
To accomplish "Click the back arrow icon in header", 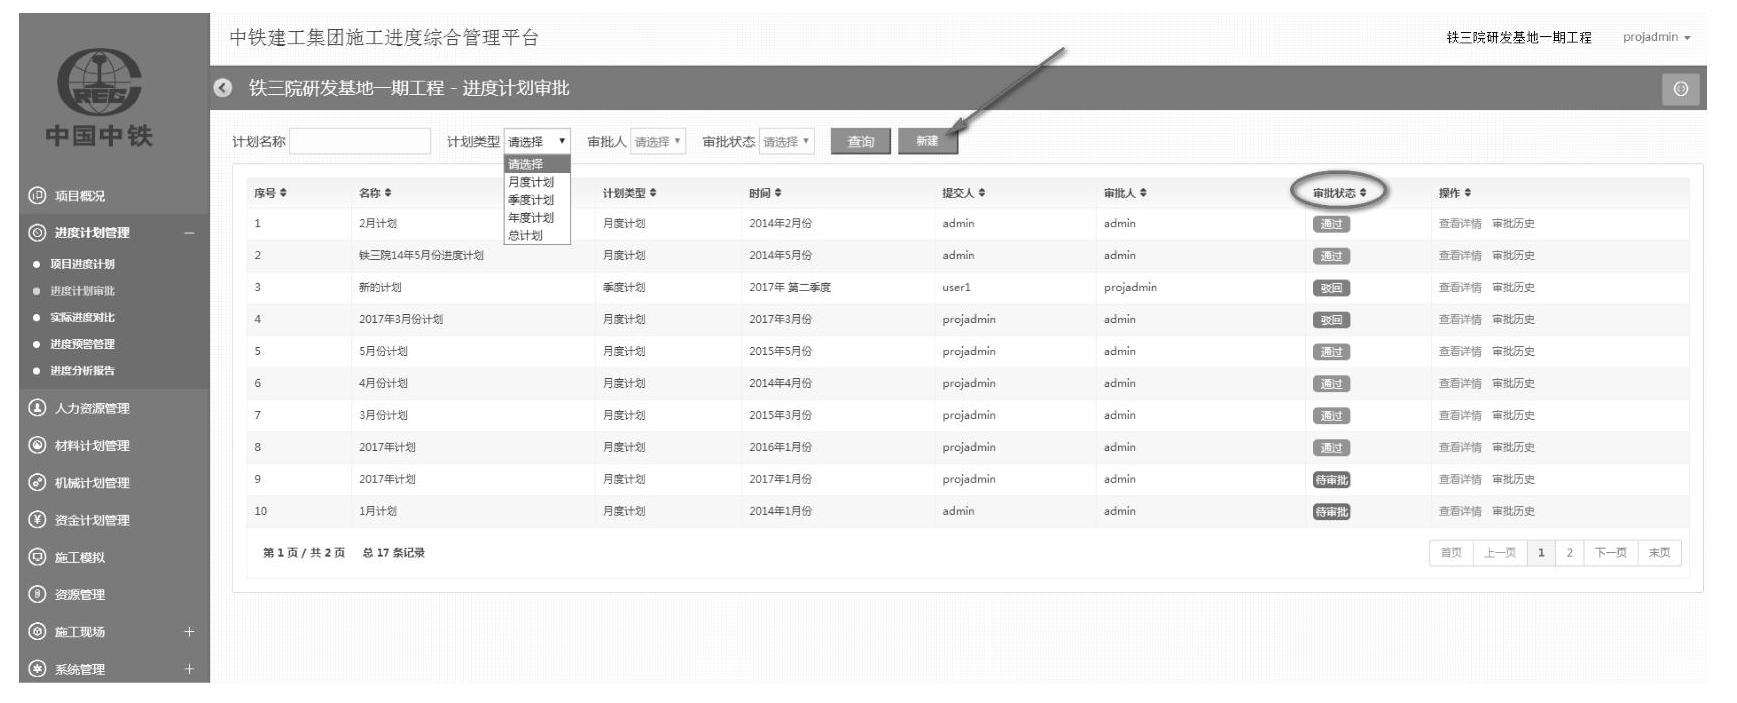I will tap(223, 88).
